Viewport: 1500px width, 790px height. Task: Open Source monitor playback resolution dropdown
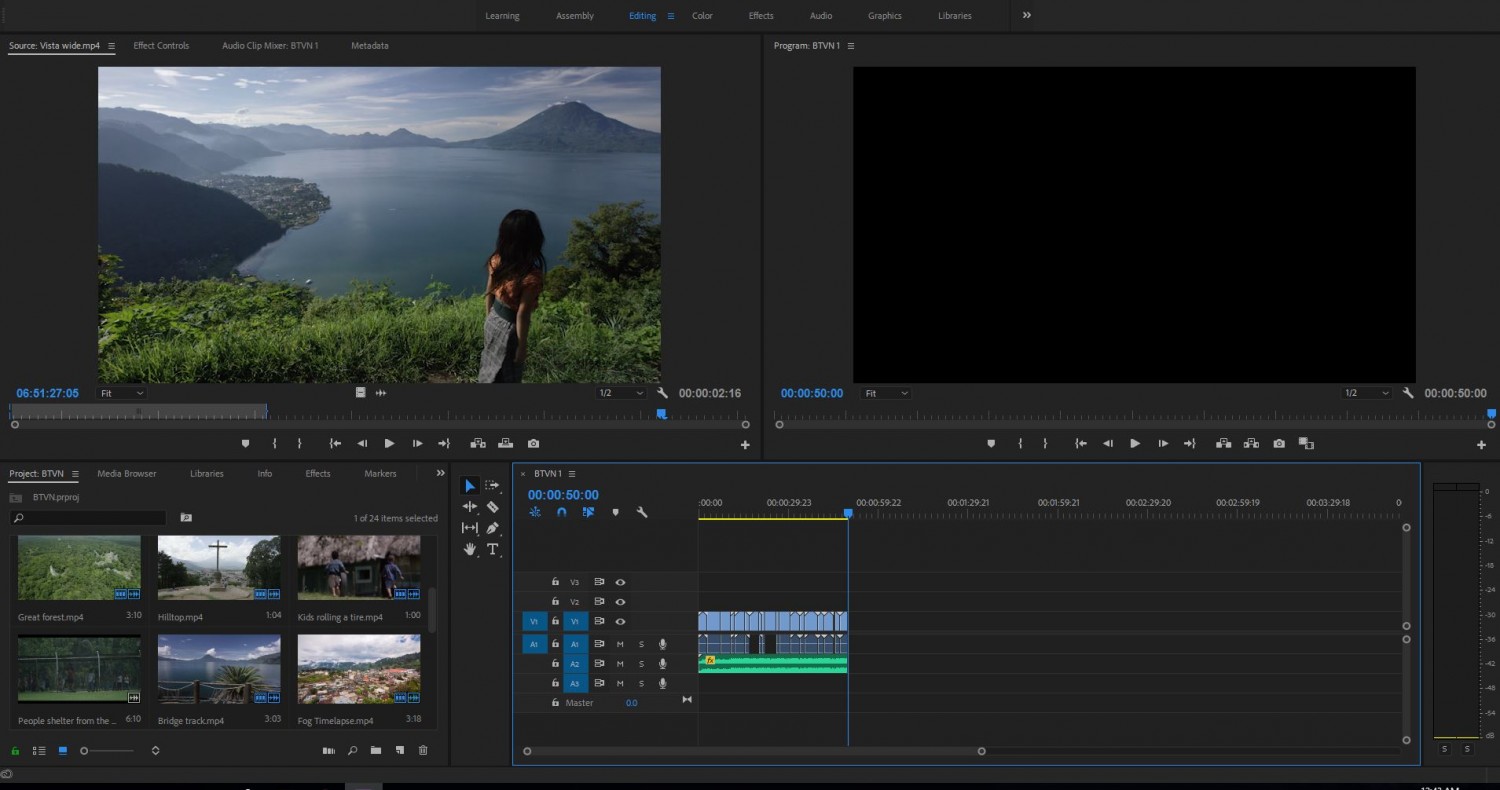tap(621, 393)
